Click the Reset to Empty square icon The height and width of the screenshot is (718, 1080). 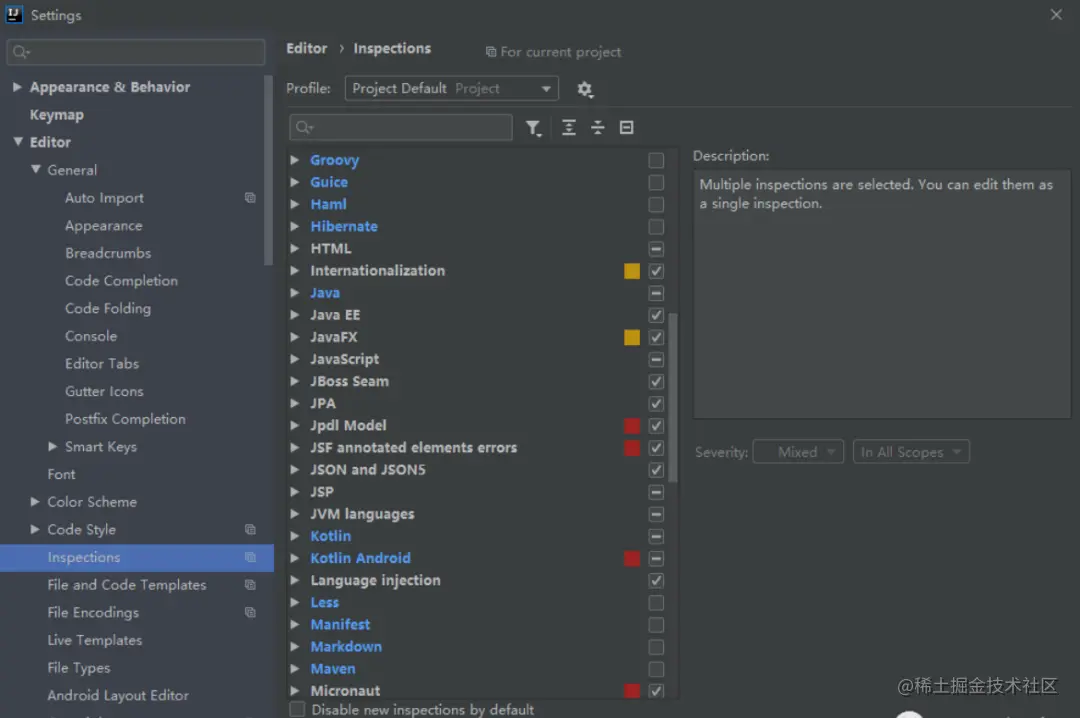tap(626, 127)
